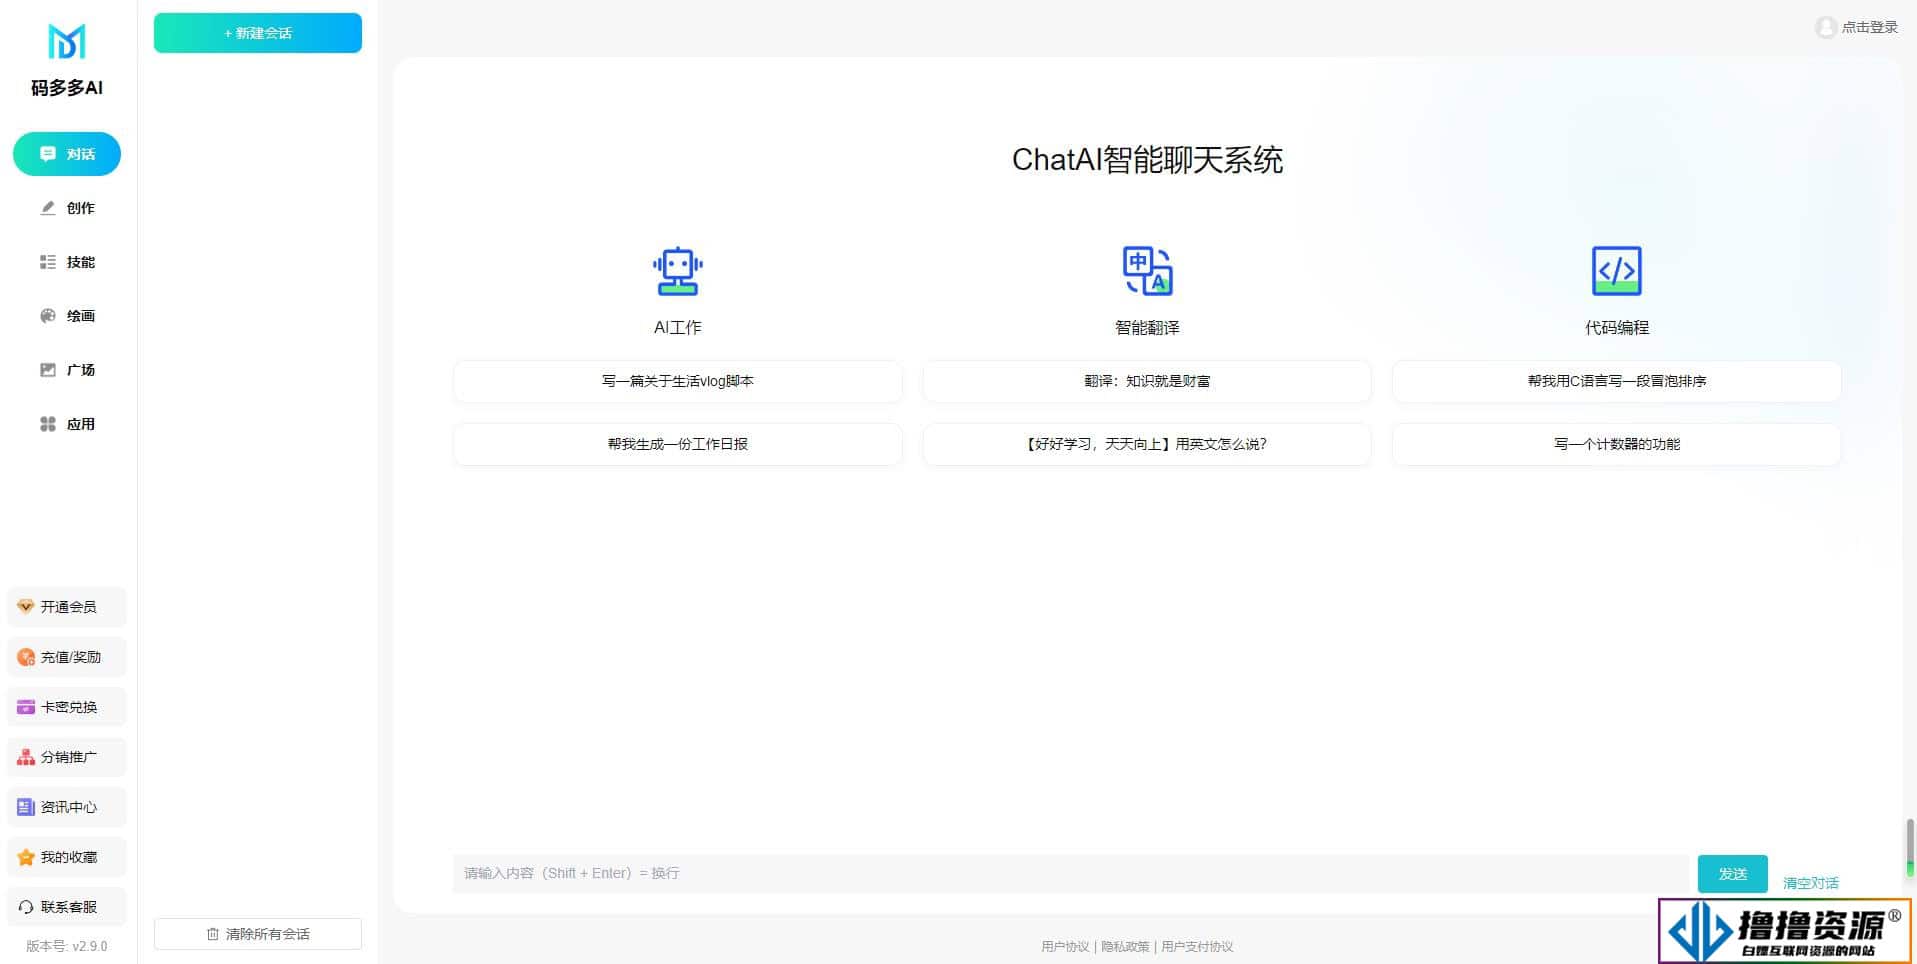Go to the 创作 creation section
Viewport: 1917px width, 964px height.
[x=67, y=208]
